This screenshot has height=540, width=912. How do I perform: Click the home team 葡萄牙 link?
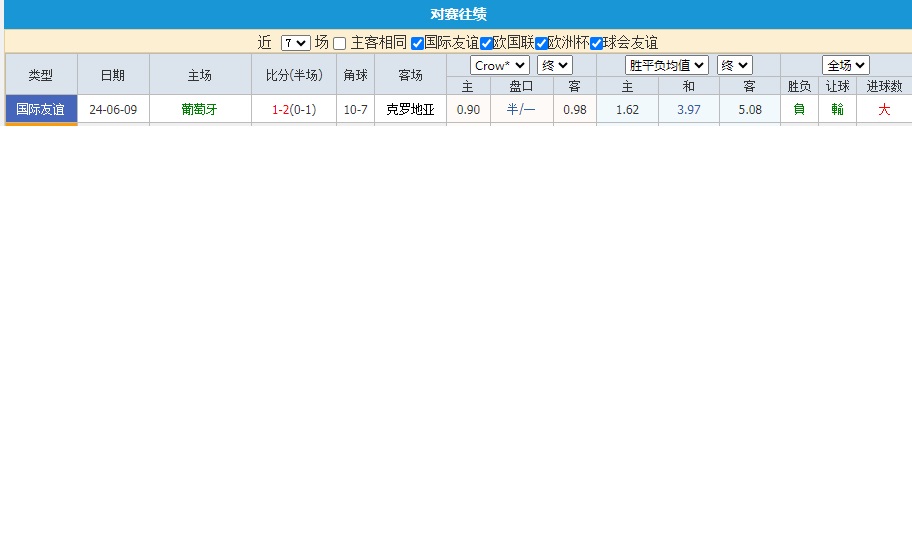(x=199, y=109)
